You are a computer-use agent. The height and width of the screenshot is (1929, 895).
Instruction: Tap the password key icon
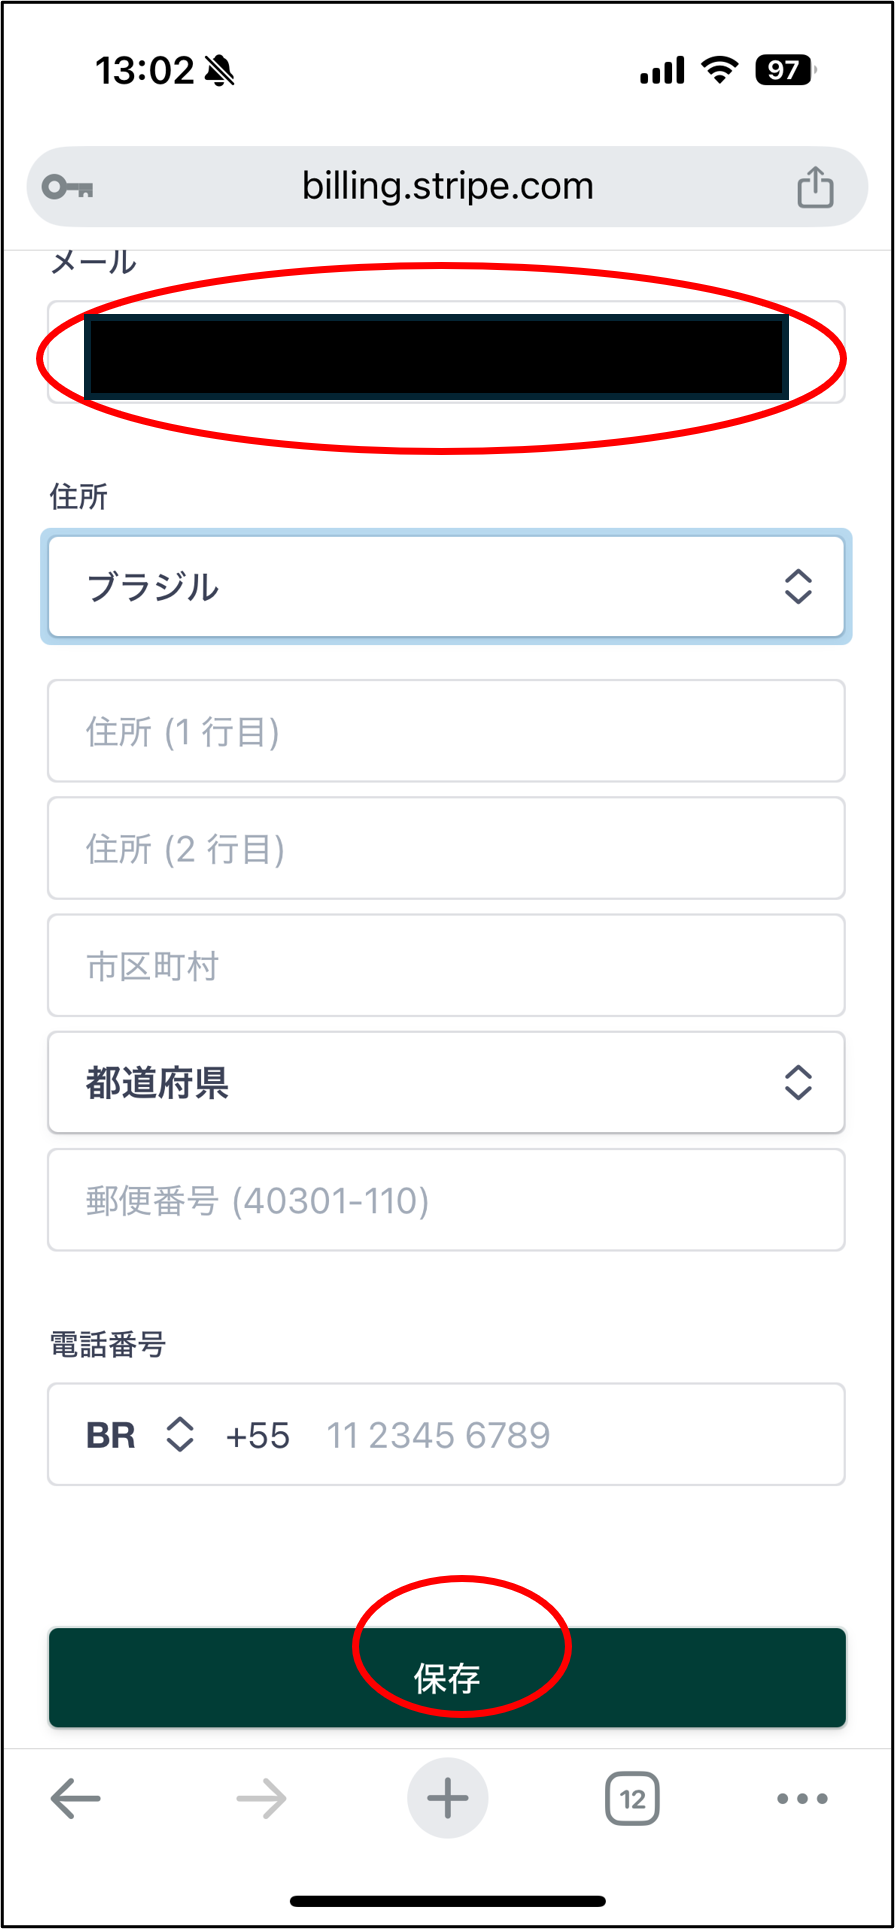coord(67,187)
